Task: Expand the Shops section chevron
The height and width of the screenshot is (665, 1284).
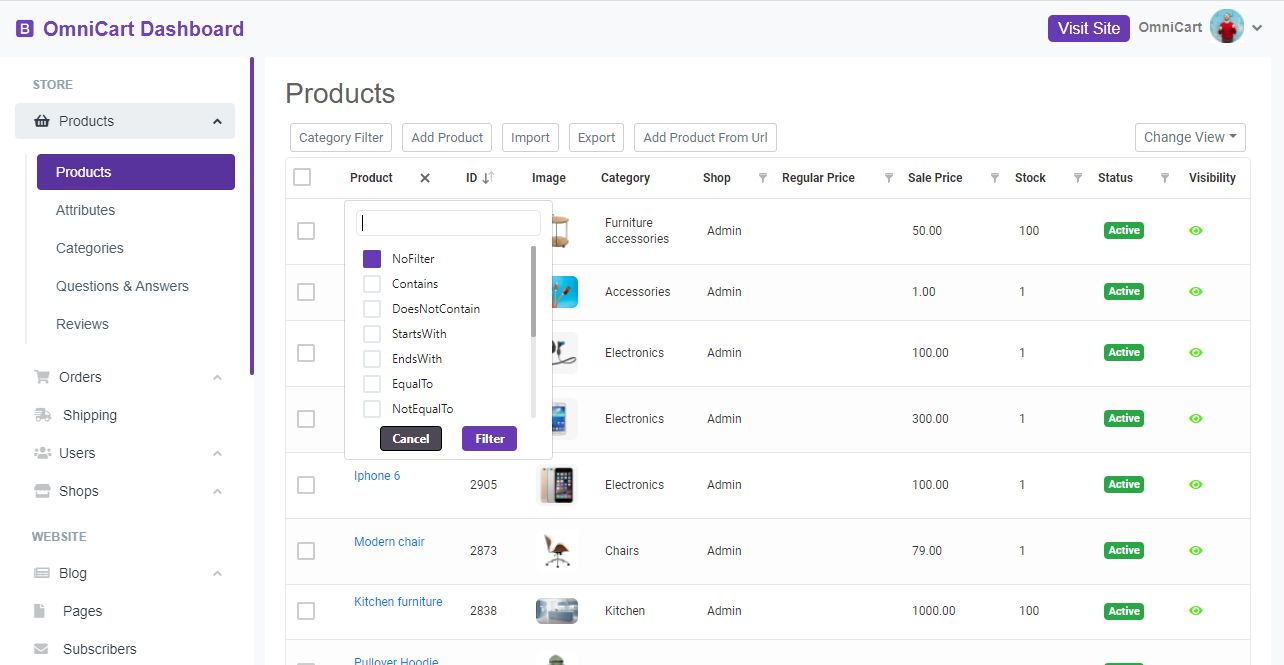Action: [x=217, y=492]
